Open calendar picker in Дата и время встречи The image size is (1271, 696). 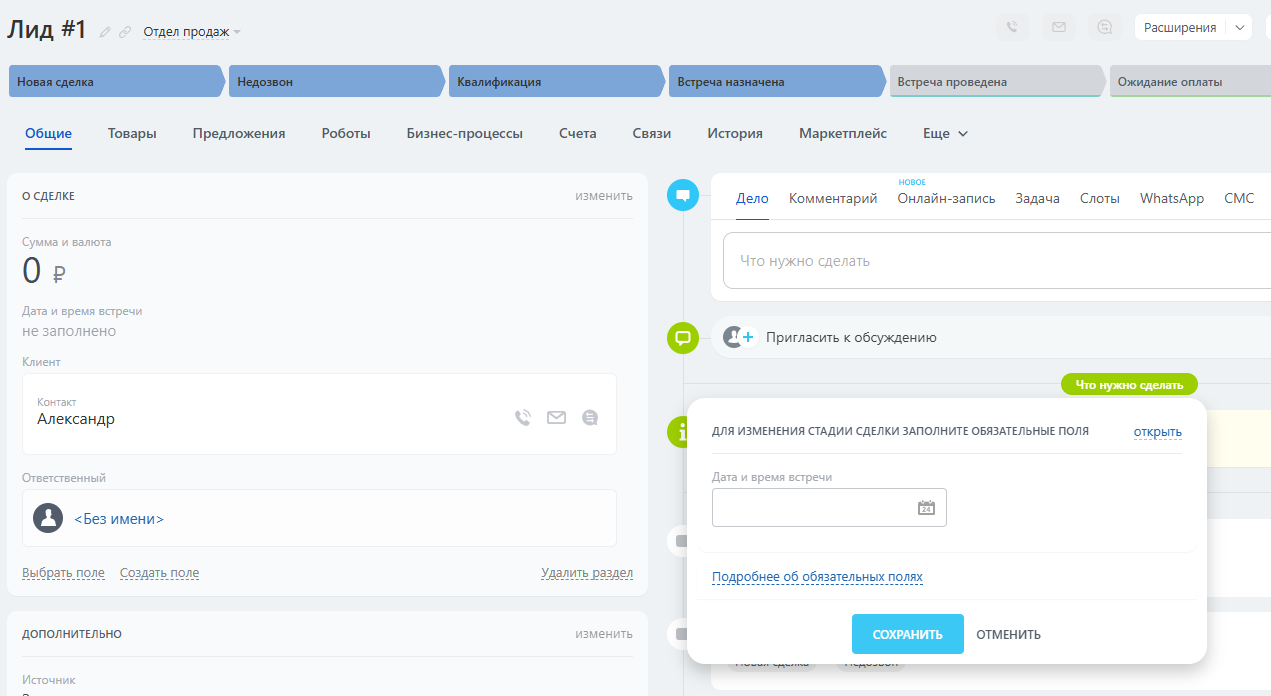pos(926,508)
